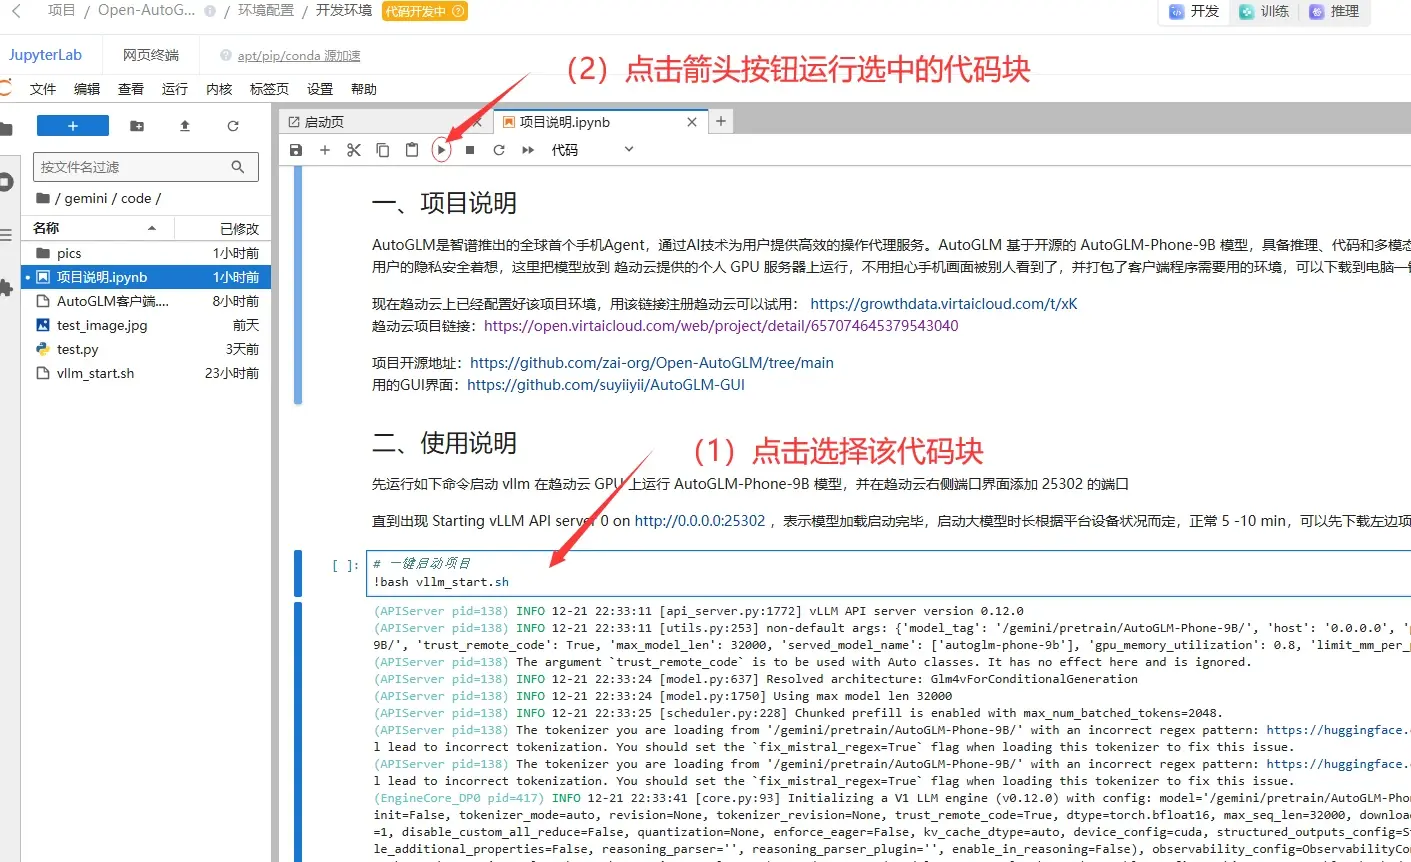Image resolution: width=1411 pixels, height=862 pixels.
Task: Select the AutoGLM客户端 file
Action: (147, 301)
